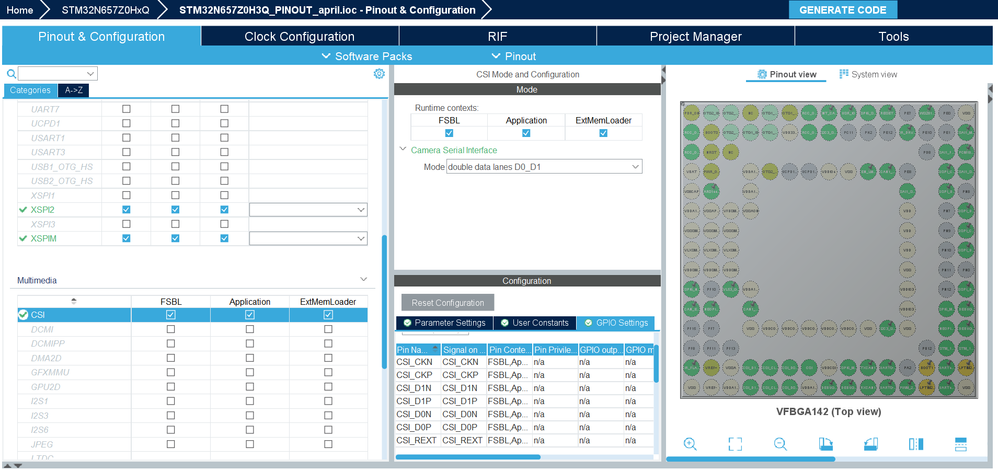Rotate the chip clockwise
The height and width of the screenshot is (470, 998).
click(826, 444)
